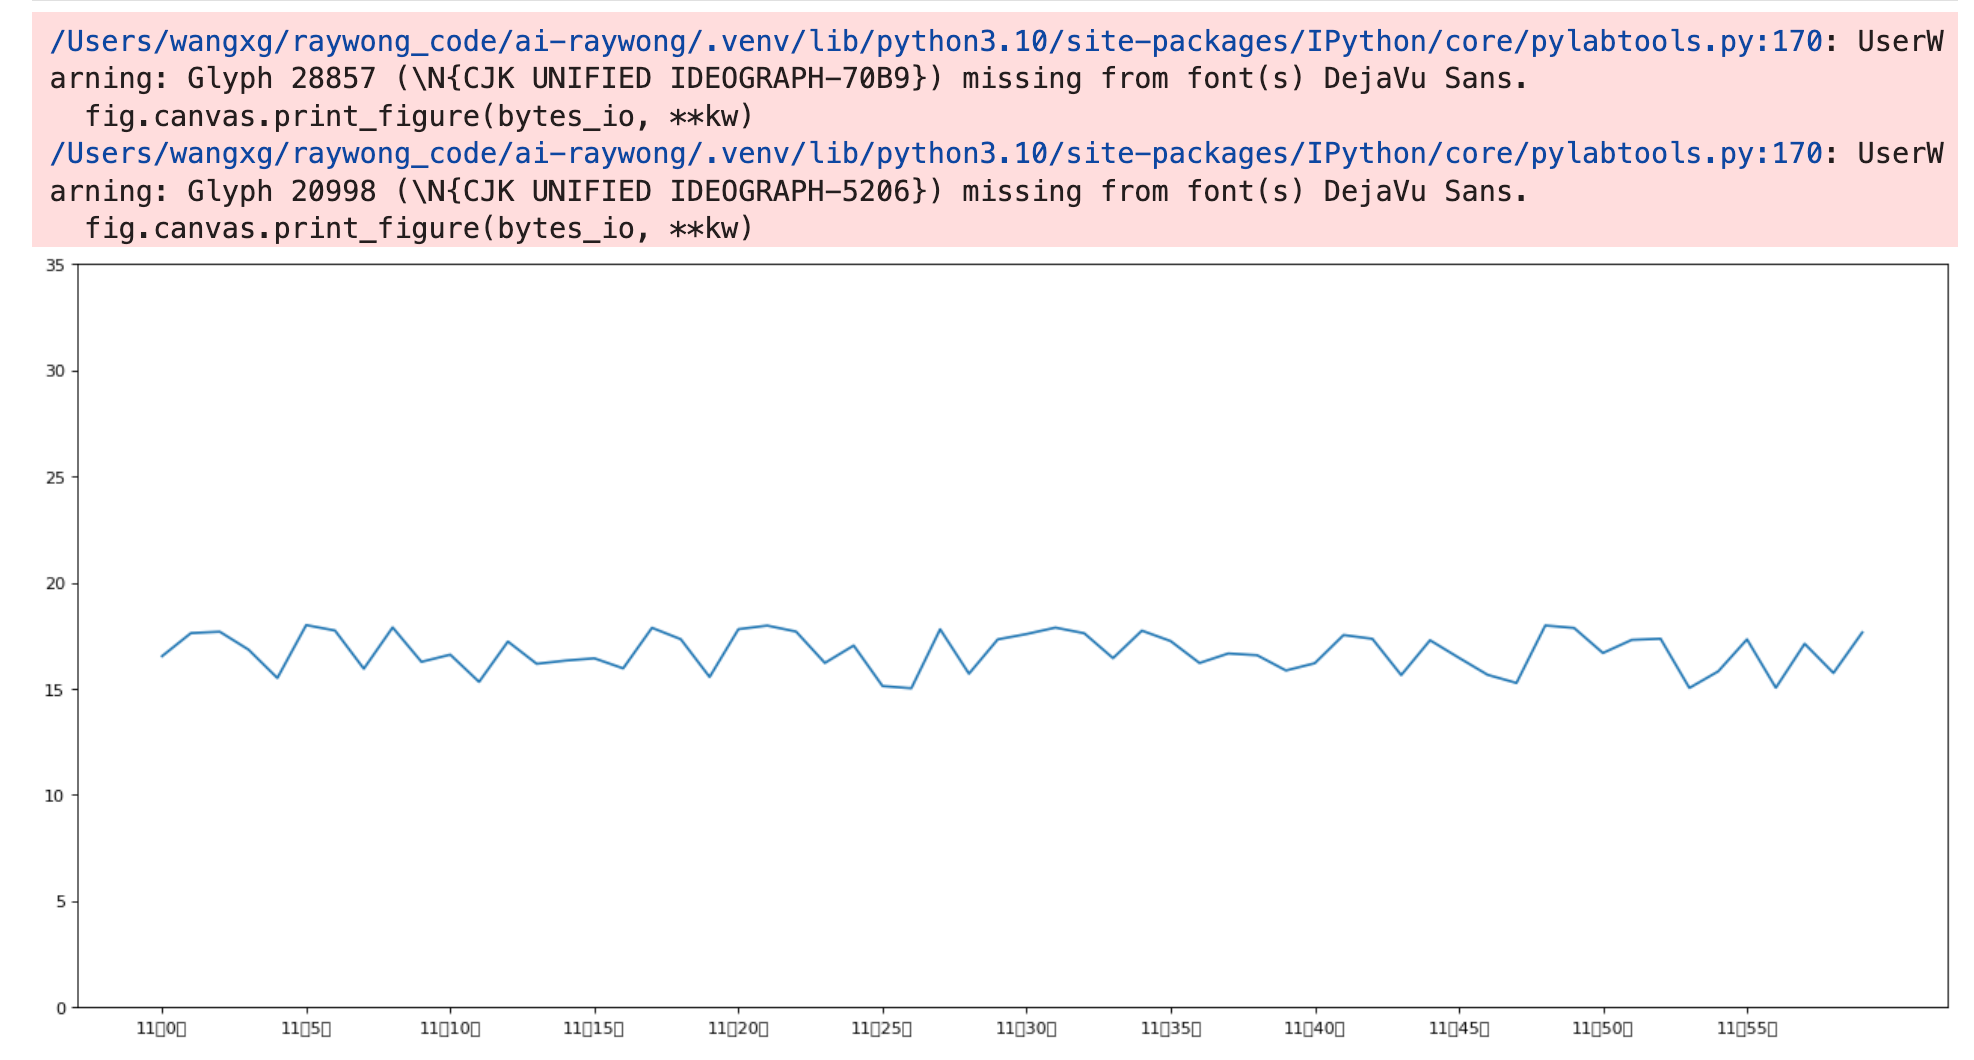Screen dimensions: 1974x1060
Task: Click the first x-axis tick label 11:0
Action: click(x=161, y=1028)
